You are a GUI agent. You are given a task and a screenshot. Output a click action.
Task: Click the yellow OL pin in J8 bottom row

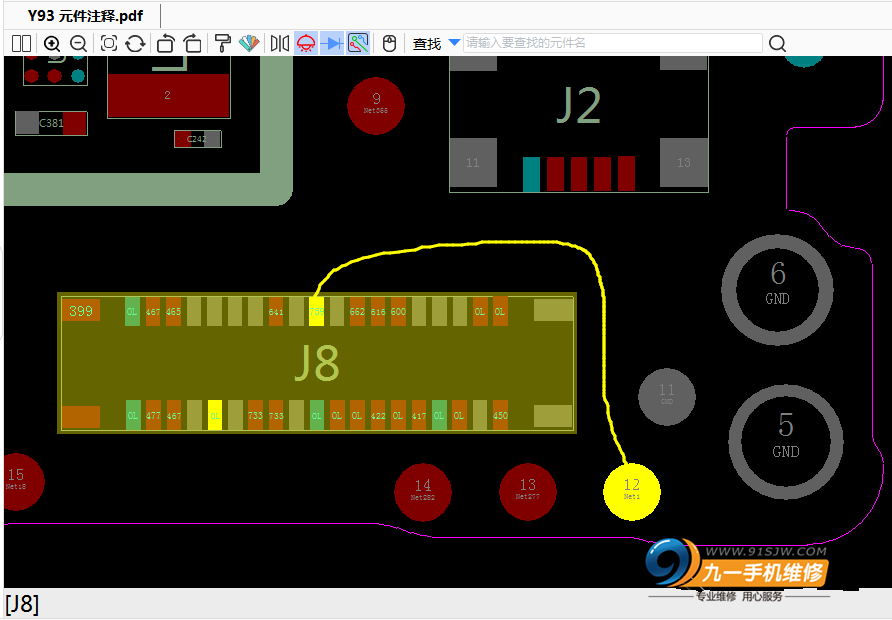214,415
